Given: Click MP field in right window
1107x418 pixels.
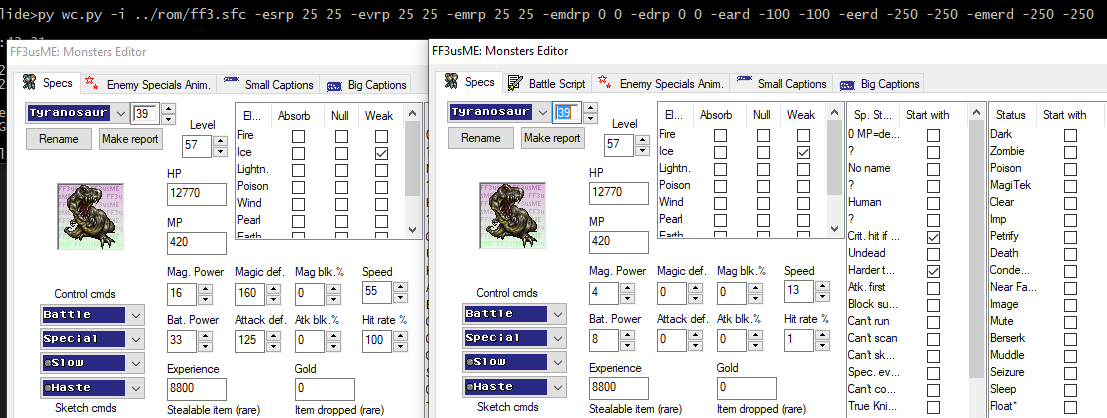Looking at the screenshot, I should [x=618, y=241].
